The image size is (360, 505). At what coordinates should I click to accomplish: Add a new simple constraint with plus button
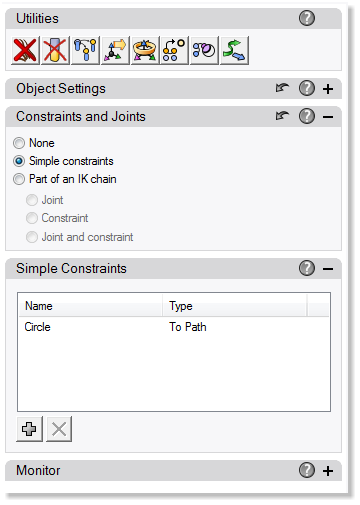click(x=29, y=429)
